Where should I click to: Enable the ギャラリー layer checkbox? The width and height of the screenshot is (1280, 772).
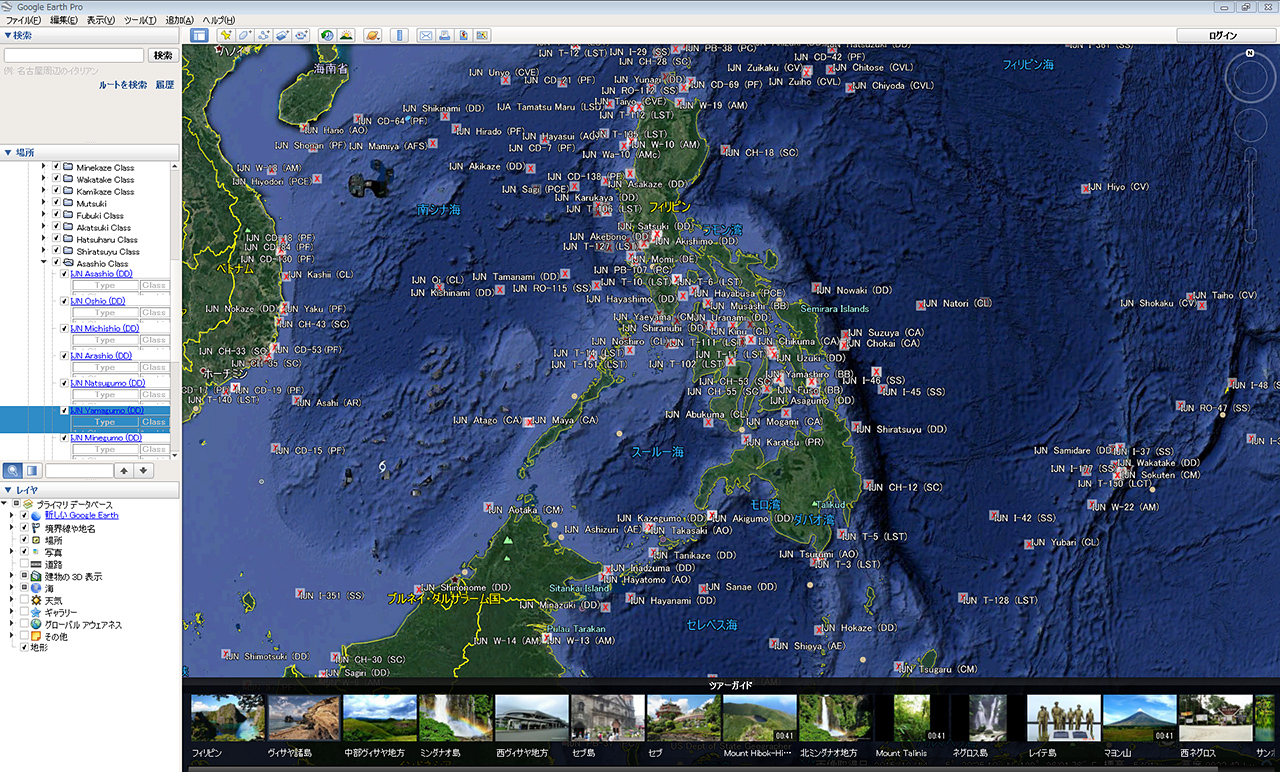24,612
